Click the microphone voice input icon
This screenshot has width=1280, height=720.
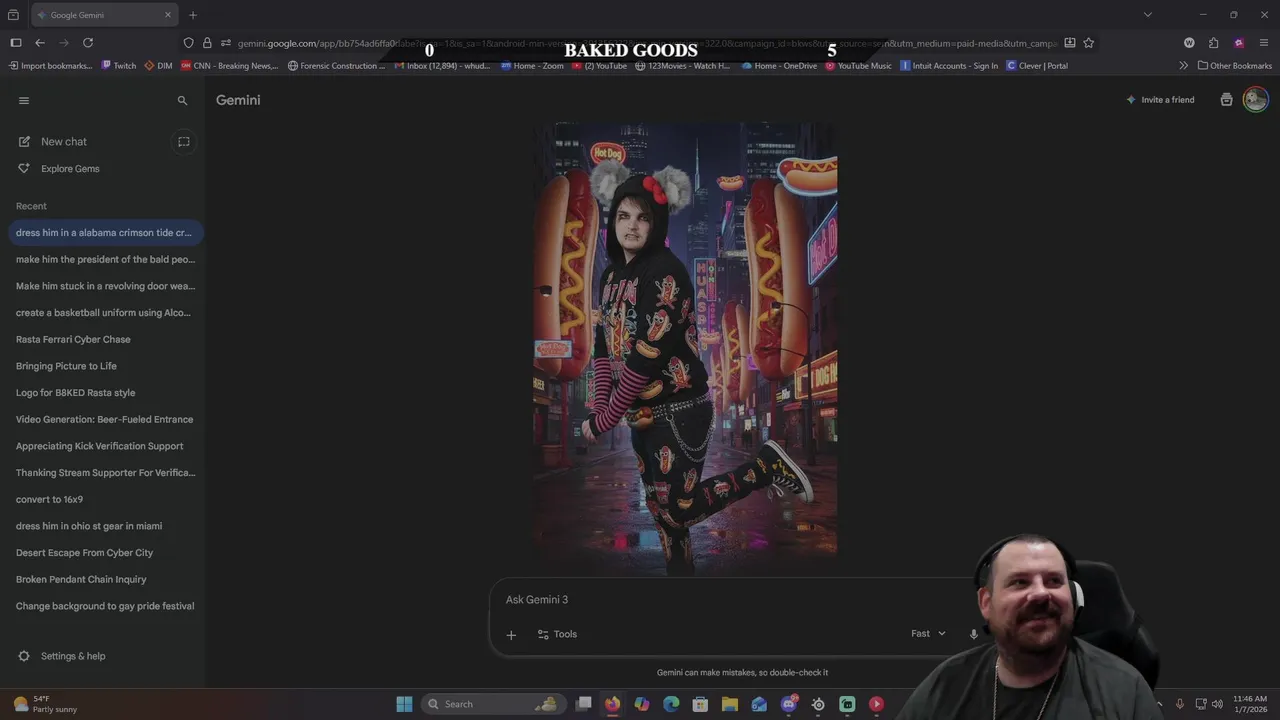(973, 634)
